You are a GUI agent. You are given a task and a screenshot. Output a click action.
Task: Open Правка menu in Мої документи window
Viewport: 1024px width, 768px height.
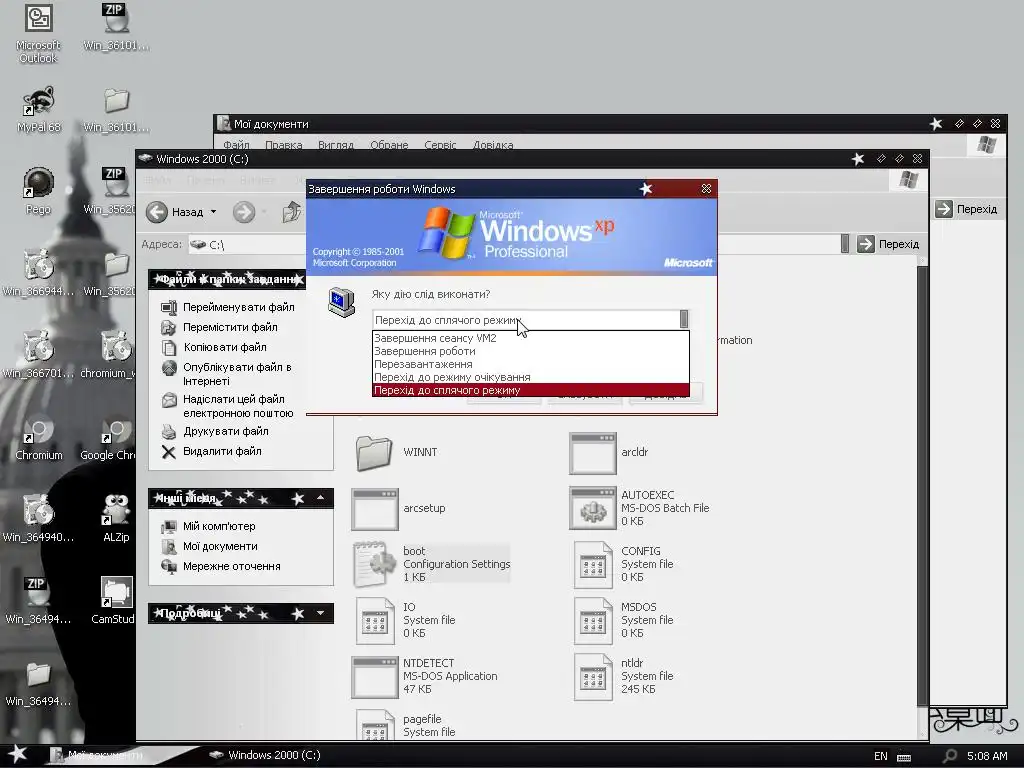click(x=283, y=144)
